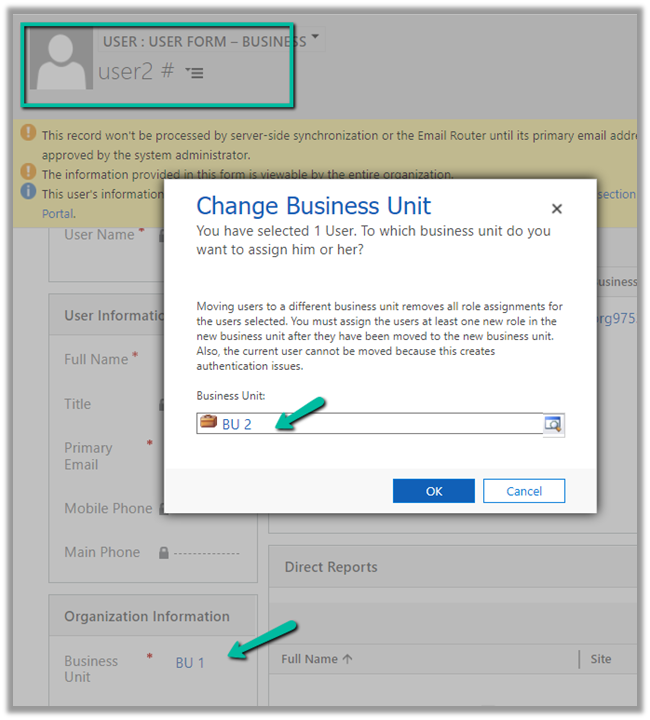Click the user avatar placeholder image

62,62
